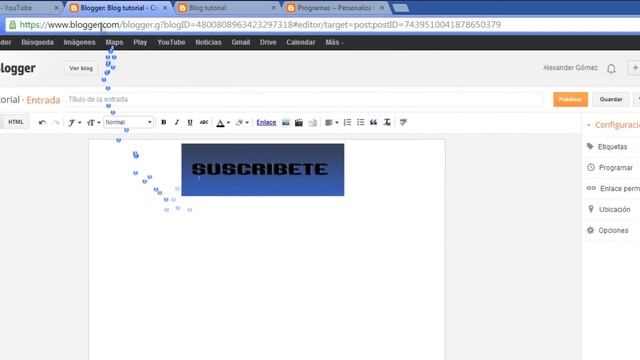Click the Publicar button
640x360 pixels.
point(570,99)
